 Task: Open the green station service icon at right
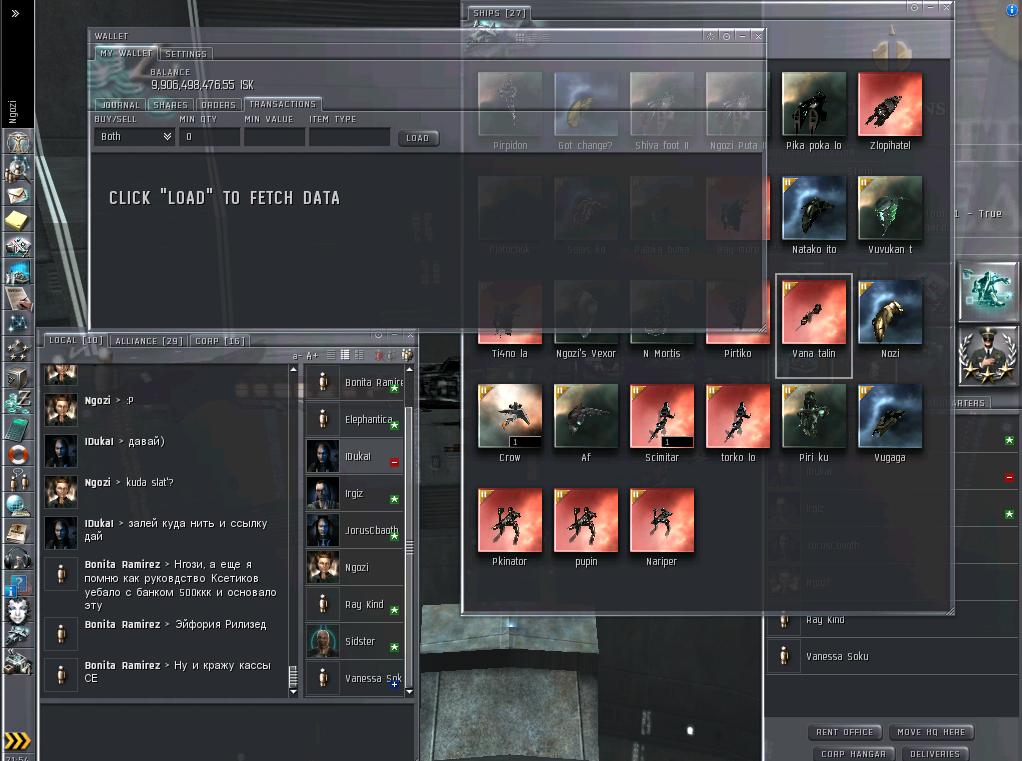[x=987, y=292]
